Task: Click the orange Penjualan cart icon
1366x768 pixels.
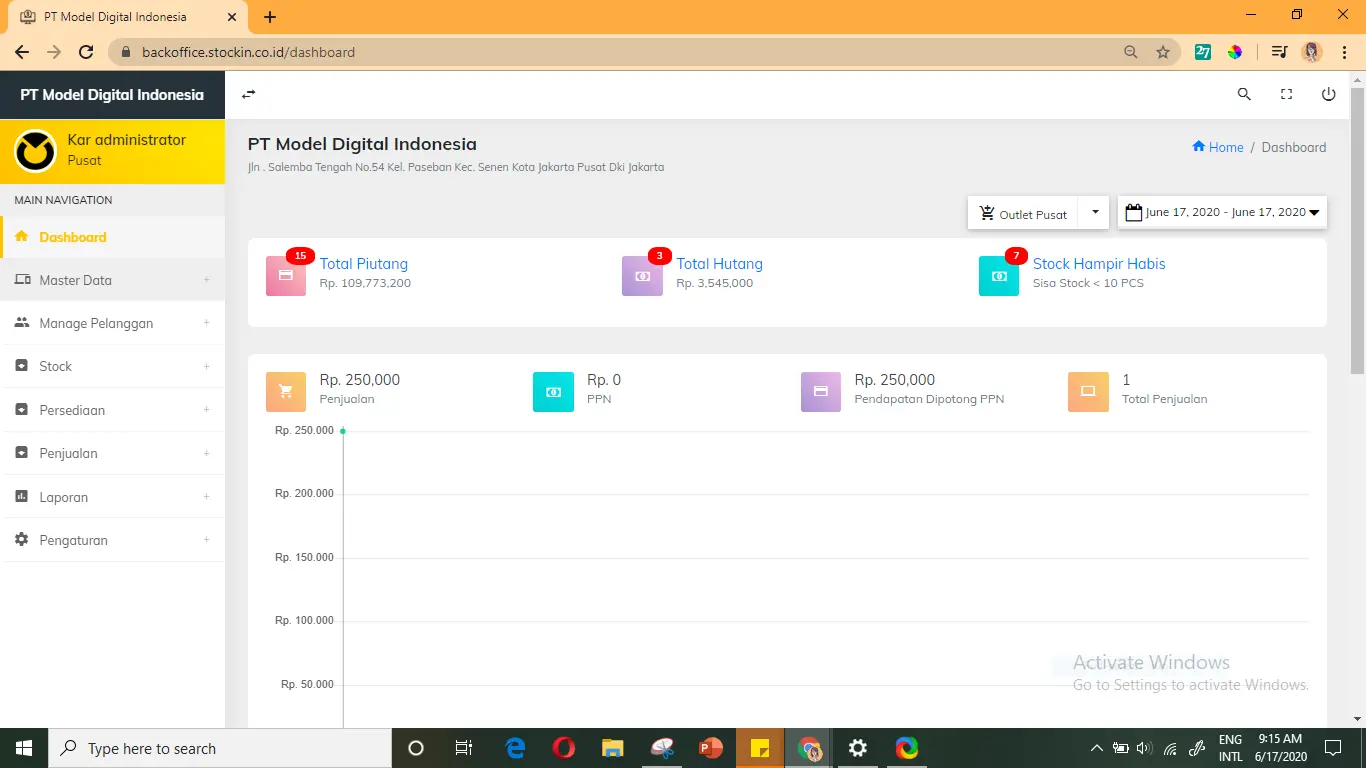Action: [x=286, y=392]
